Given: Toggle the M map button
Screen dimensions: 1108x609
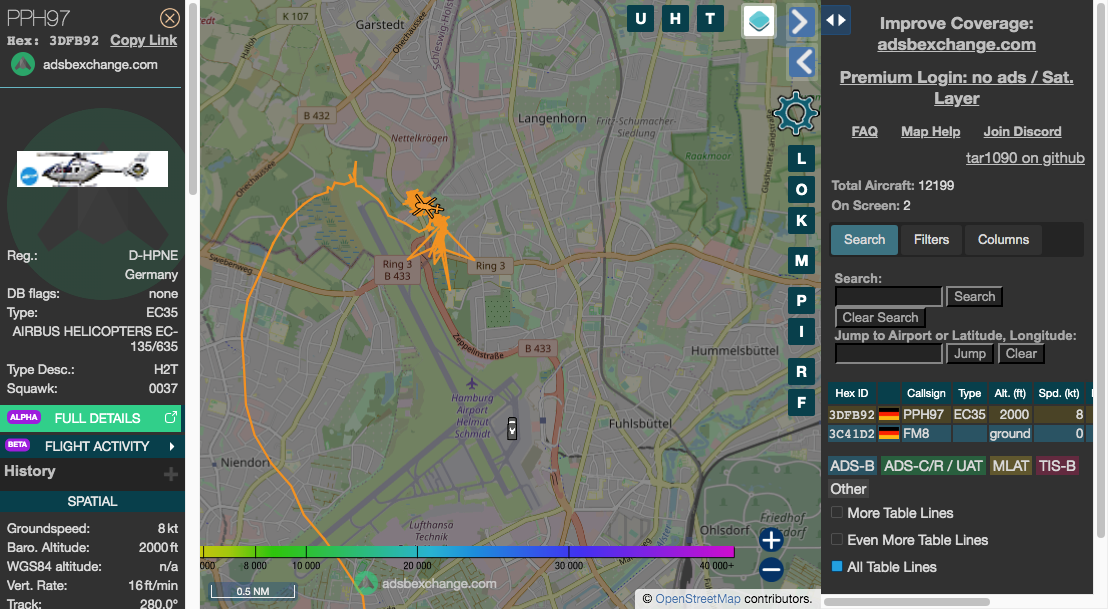Looking at the screenshot, I should coord(801,261).
